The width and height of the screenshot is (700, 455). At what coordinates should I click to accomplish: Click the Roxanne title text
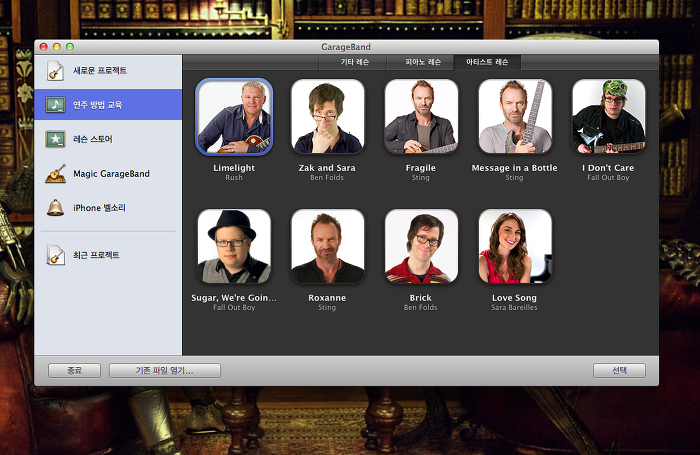[x=327, y=298]
